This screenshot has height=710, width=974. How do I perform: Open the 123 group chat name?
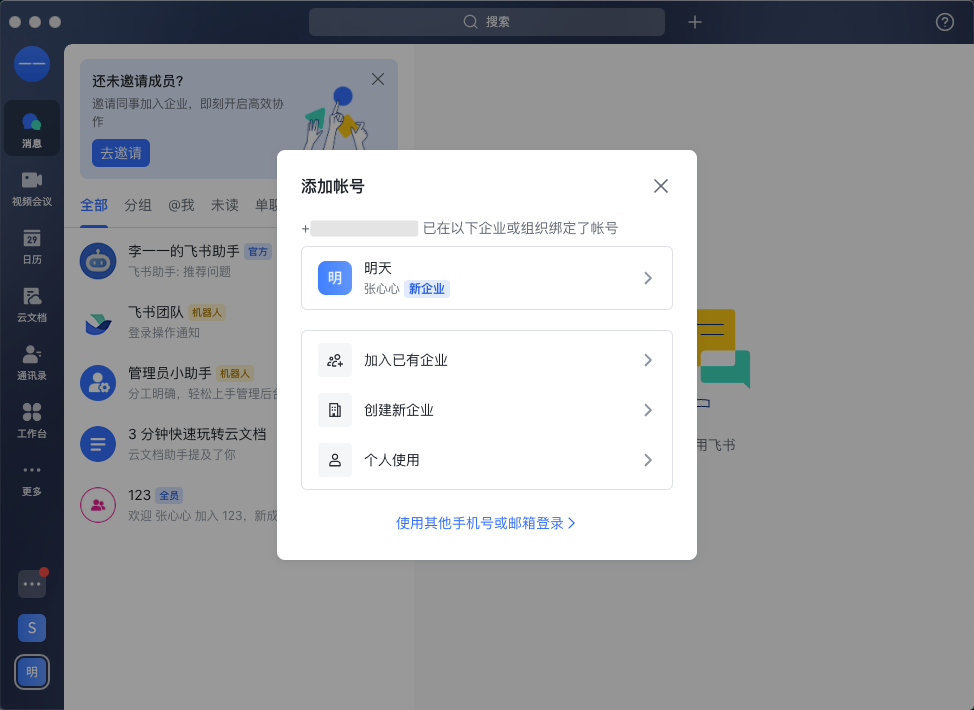point(139,495)
